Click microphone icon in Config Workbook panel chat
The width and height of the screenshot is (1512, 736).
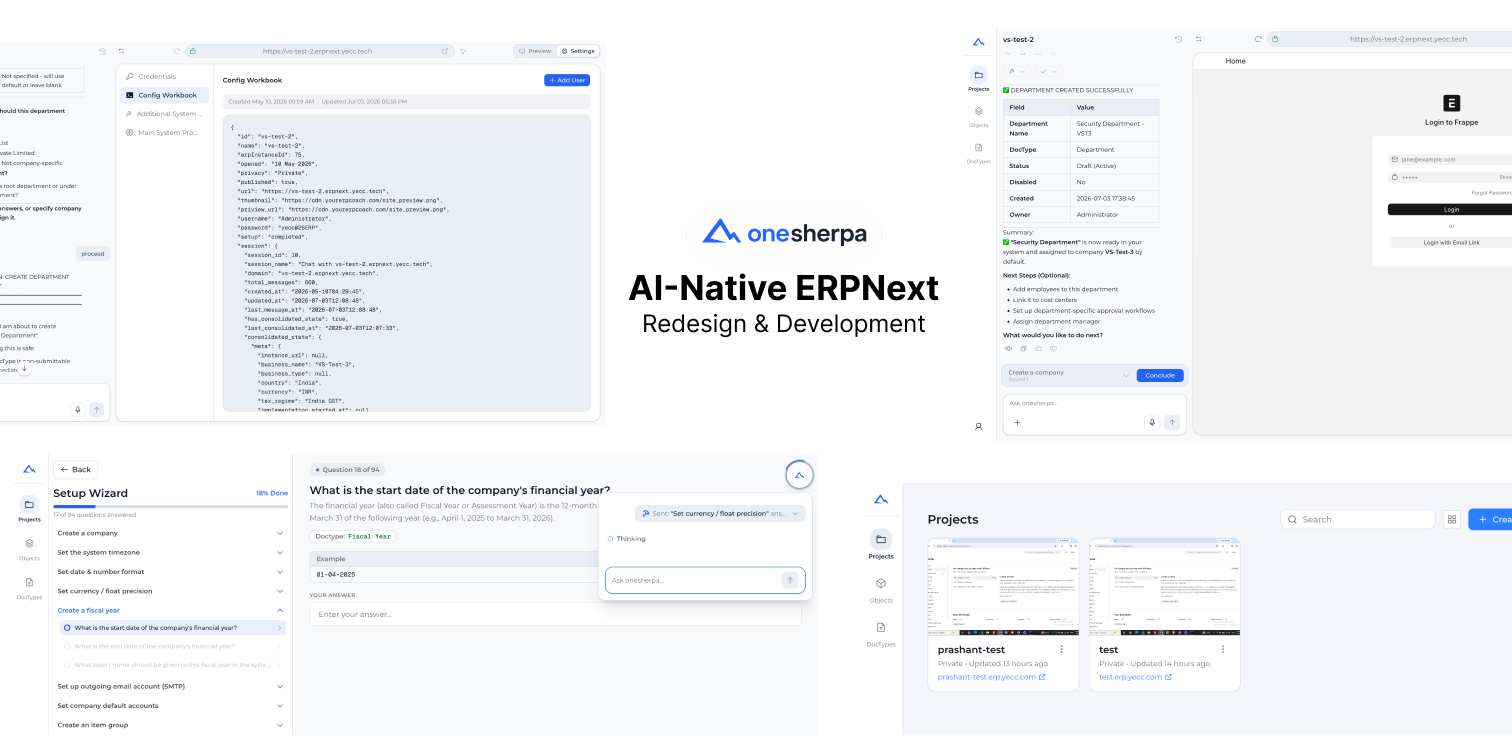tap(77, 409)
